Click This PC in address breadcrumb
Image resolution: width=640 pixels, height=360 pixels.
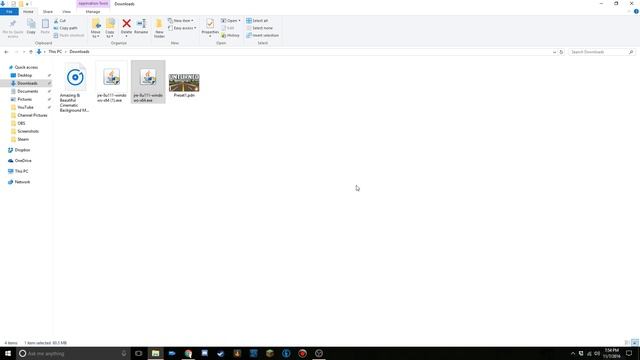[x=55, y=52]
